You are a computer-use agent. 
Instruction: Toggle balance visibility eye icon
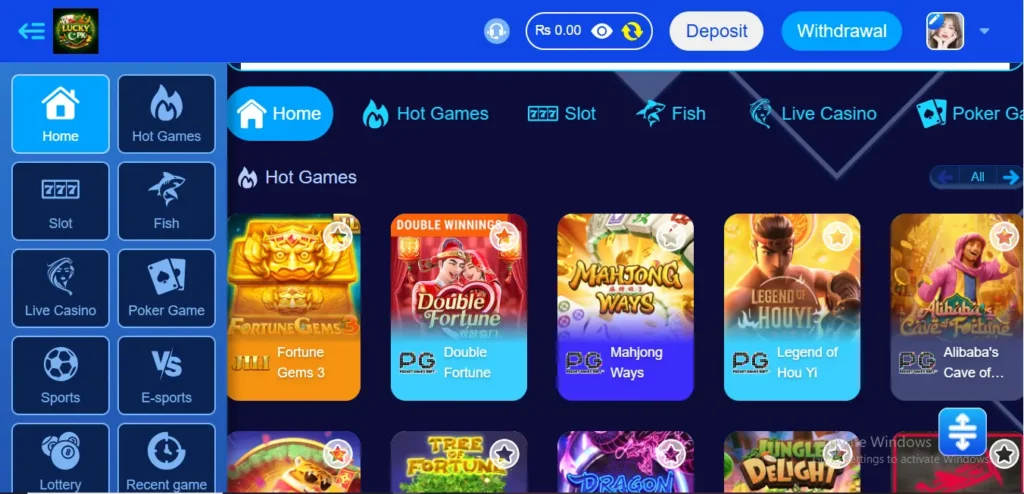coord(601,31)
